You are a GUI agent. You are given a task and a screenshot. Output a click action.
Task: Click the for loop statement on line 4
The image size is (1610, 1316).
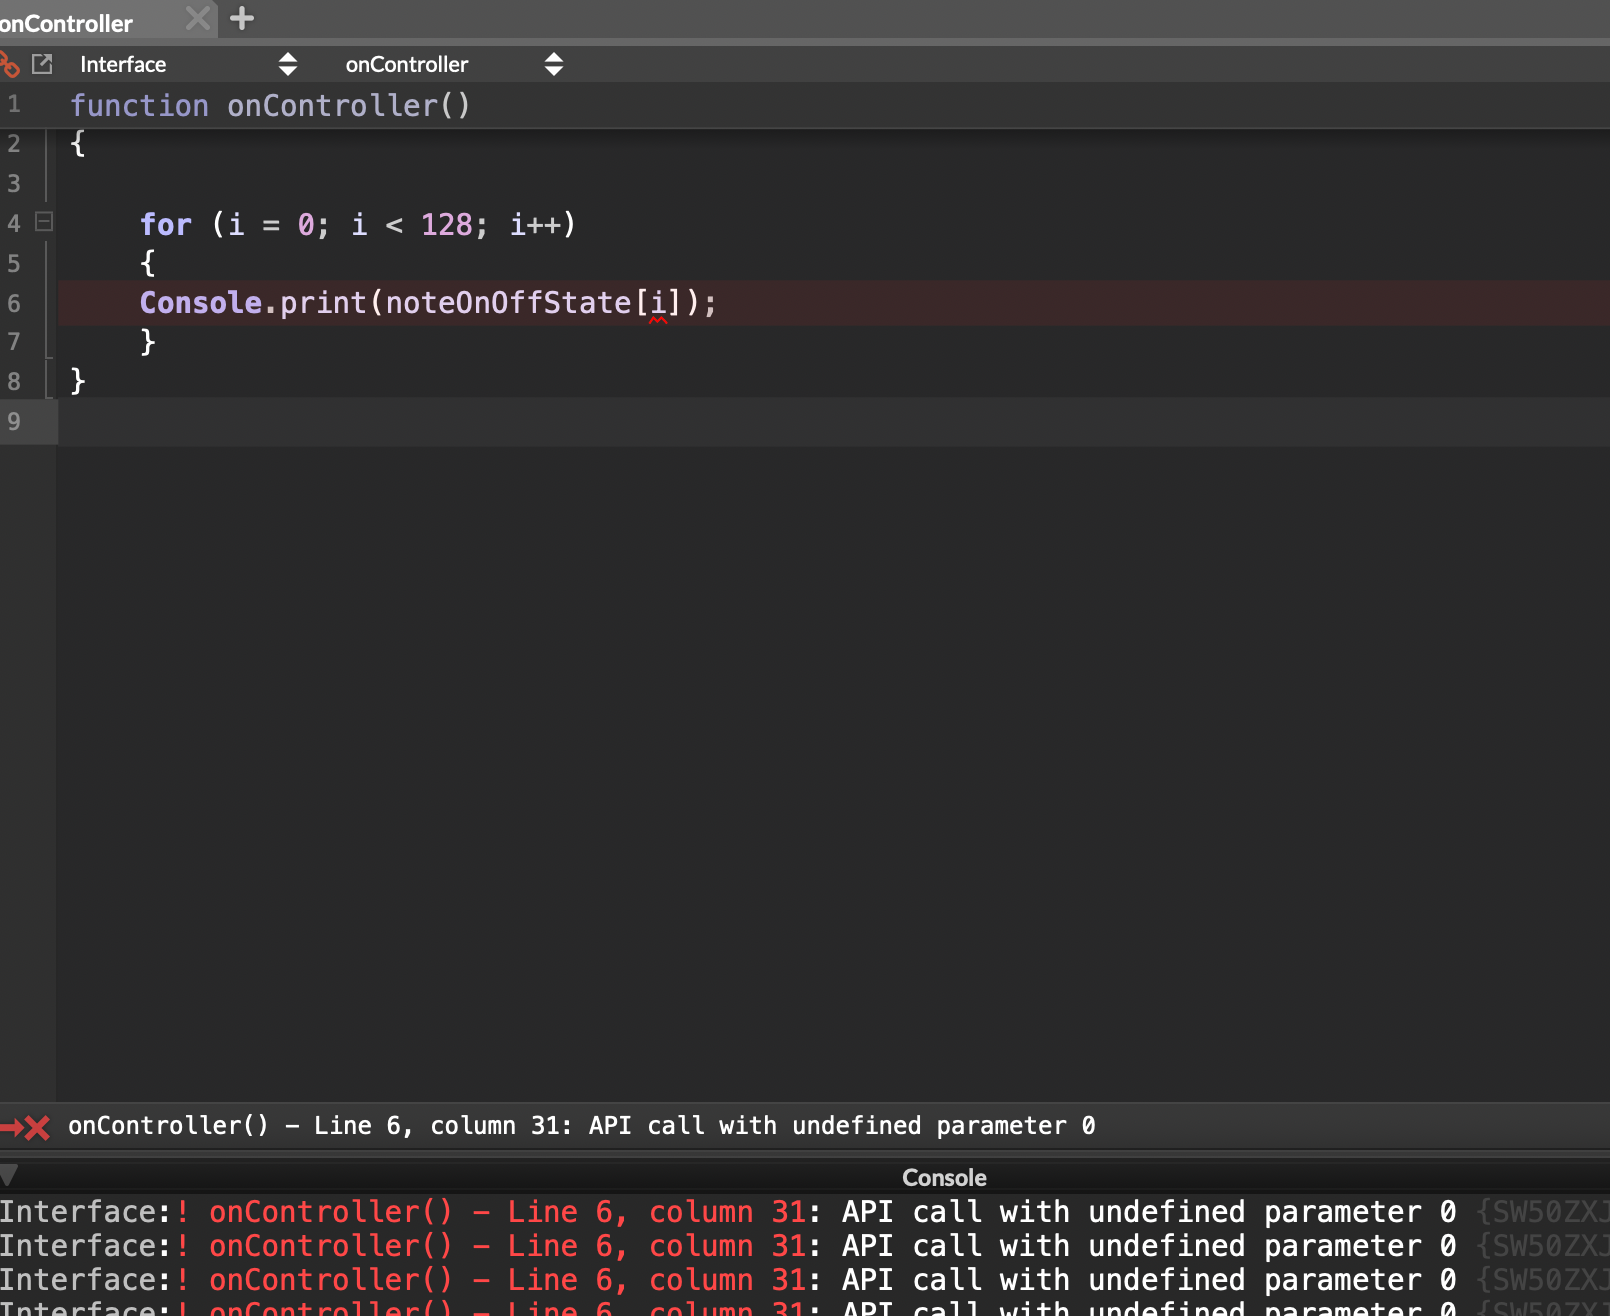point(358,224)
